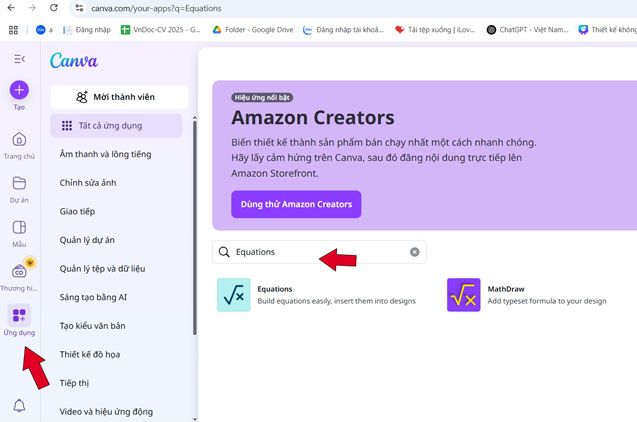637x422 pixels.
Task: Click Dùng thử Amazon Creators button
Action: point(295,204)
